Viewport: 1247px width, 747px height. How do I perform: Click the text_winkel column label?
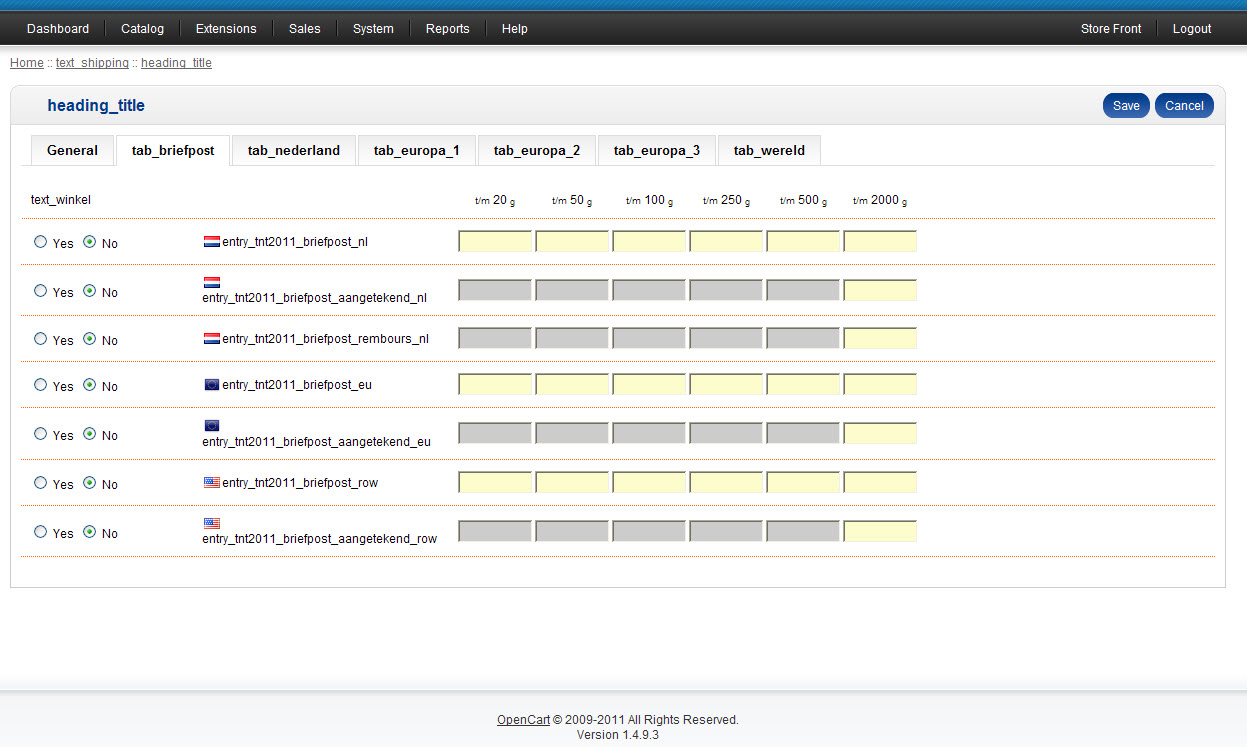point(61,200)
